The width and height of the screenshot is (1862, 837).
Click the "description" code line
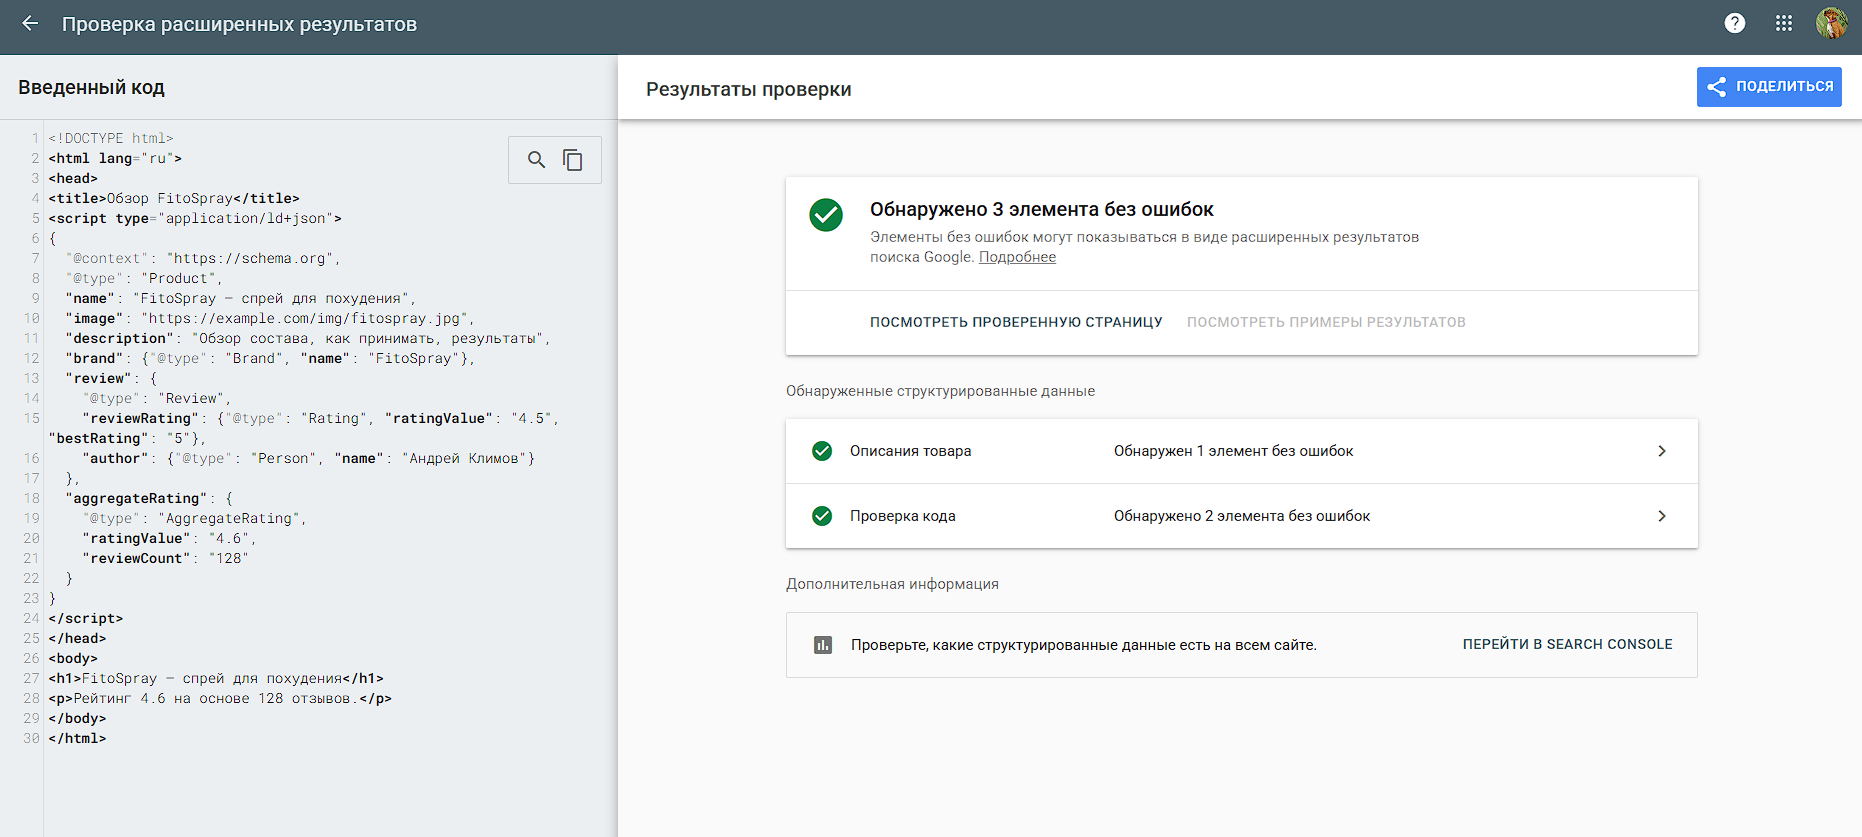pyautogui.click(x=308, y=338)
